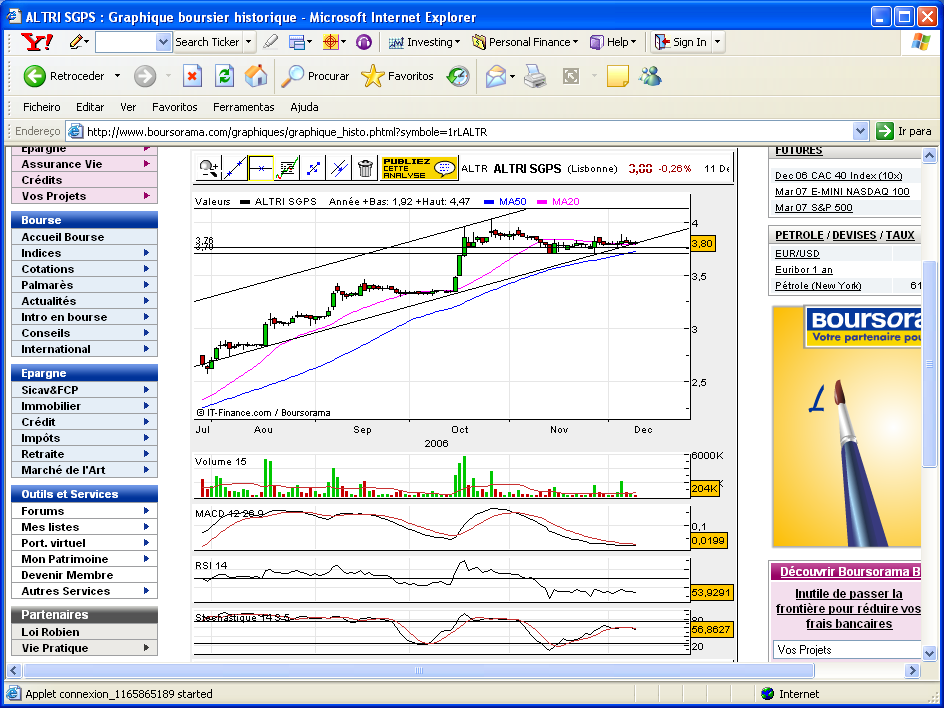Go to the home page via house icon
Viewport: 944px width, 708px height.
click(256, 76)
